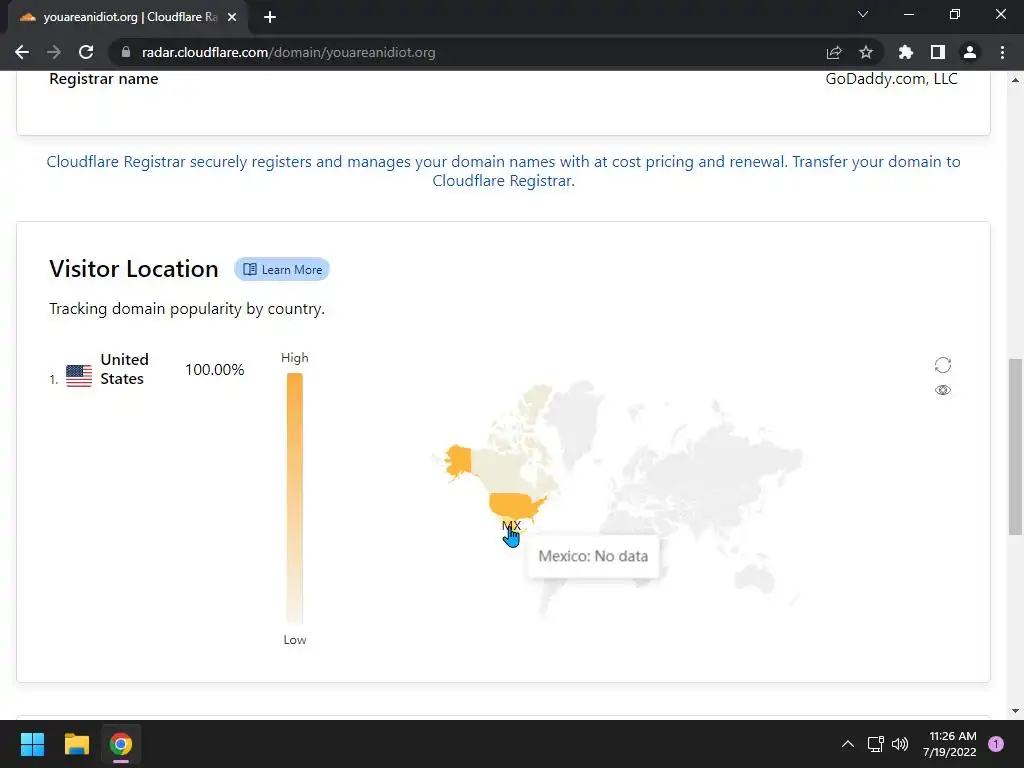Select the youareanidiot.org Cloudflare Radar tab
Screen dimensions: 1024x768
[x=127, y=17]
